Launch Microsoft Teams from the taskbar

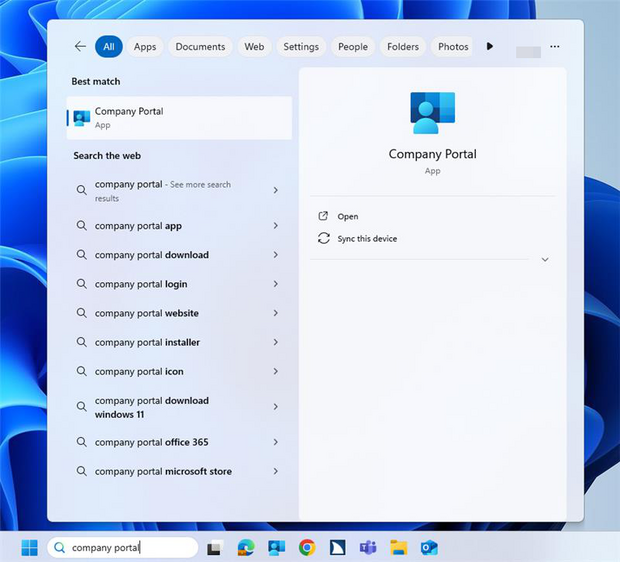368,548
